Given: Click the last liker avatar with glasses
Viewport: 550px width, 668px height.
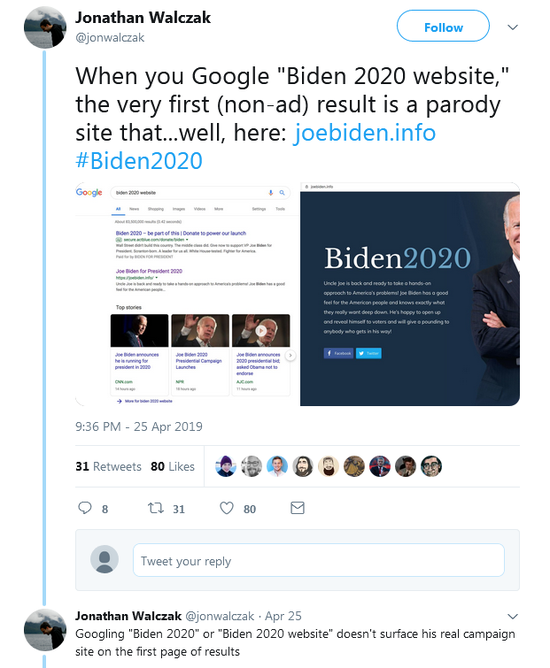Looking at the screenshot, I should coord(431,466).
